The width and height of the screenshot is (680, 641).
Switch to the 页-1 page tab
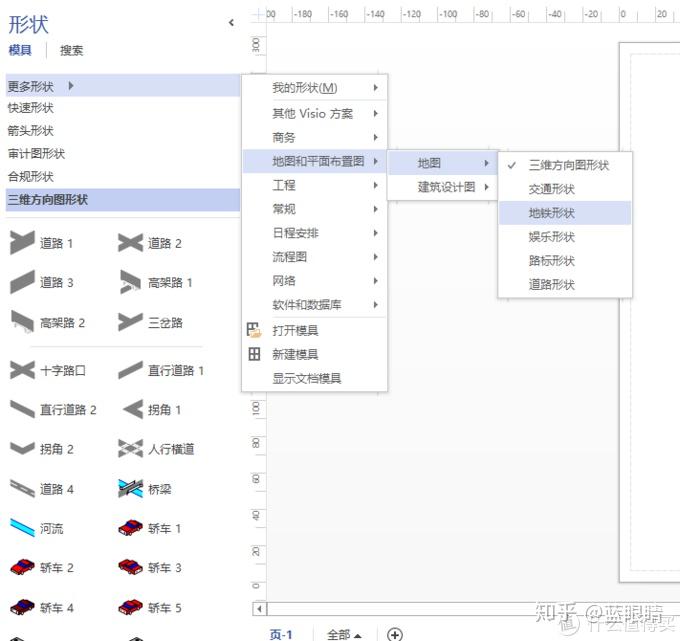point(281,634)
